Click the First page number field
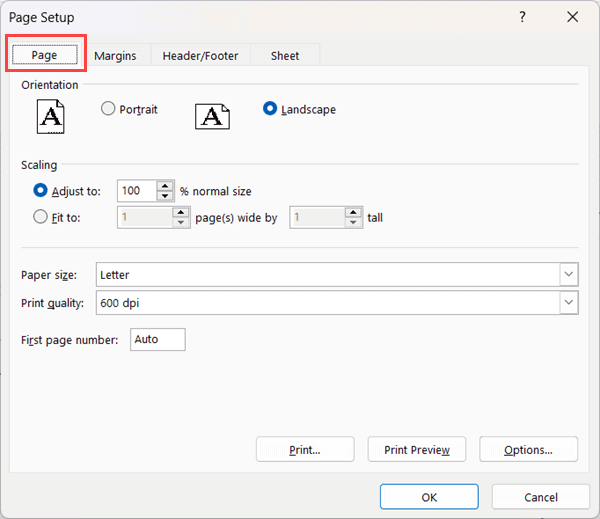 [x=157, y=340]
